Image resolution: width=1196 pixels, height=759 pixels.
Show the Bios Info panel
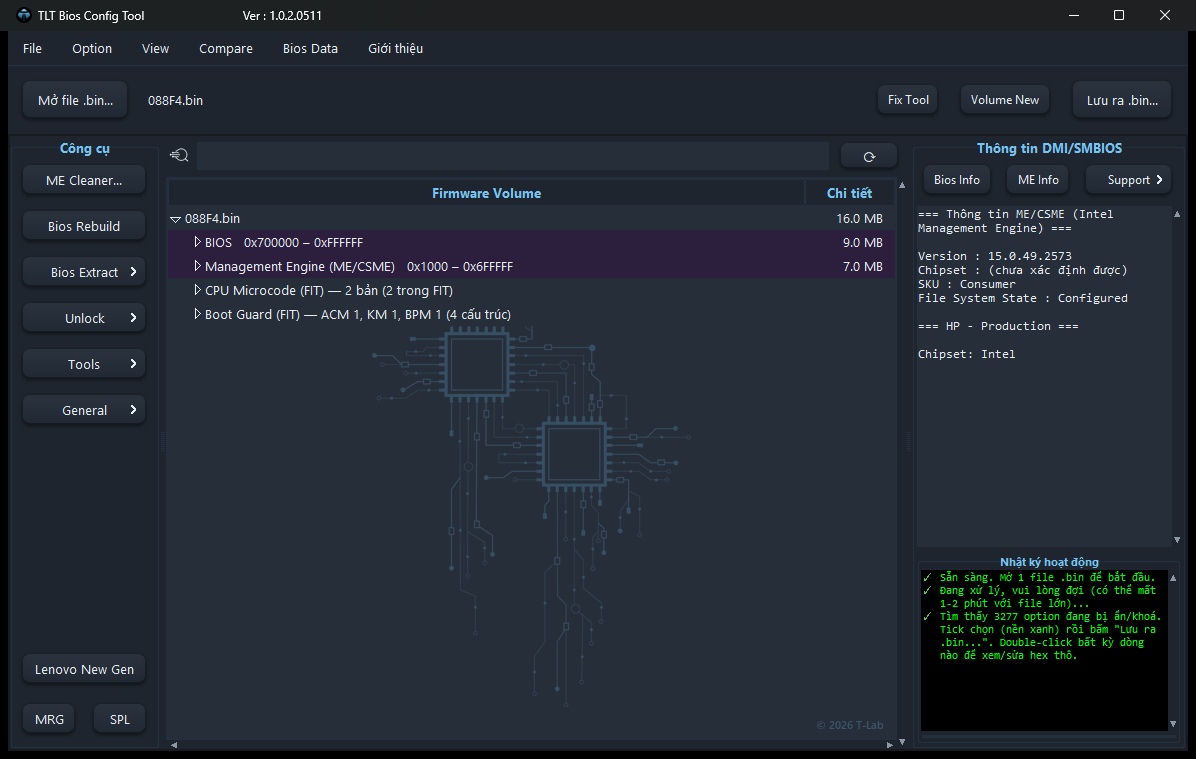point(956,180)
